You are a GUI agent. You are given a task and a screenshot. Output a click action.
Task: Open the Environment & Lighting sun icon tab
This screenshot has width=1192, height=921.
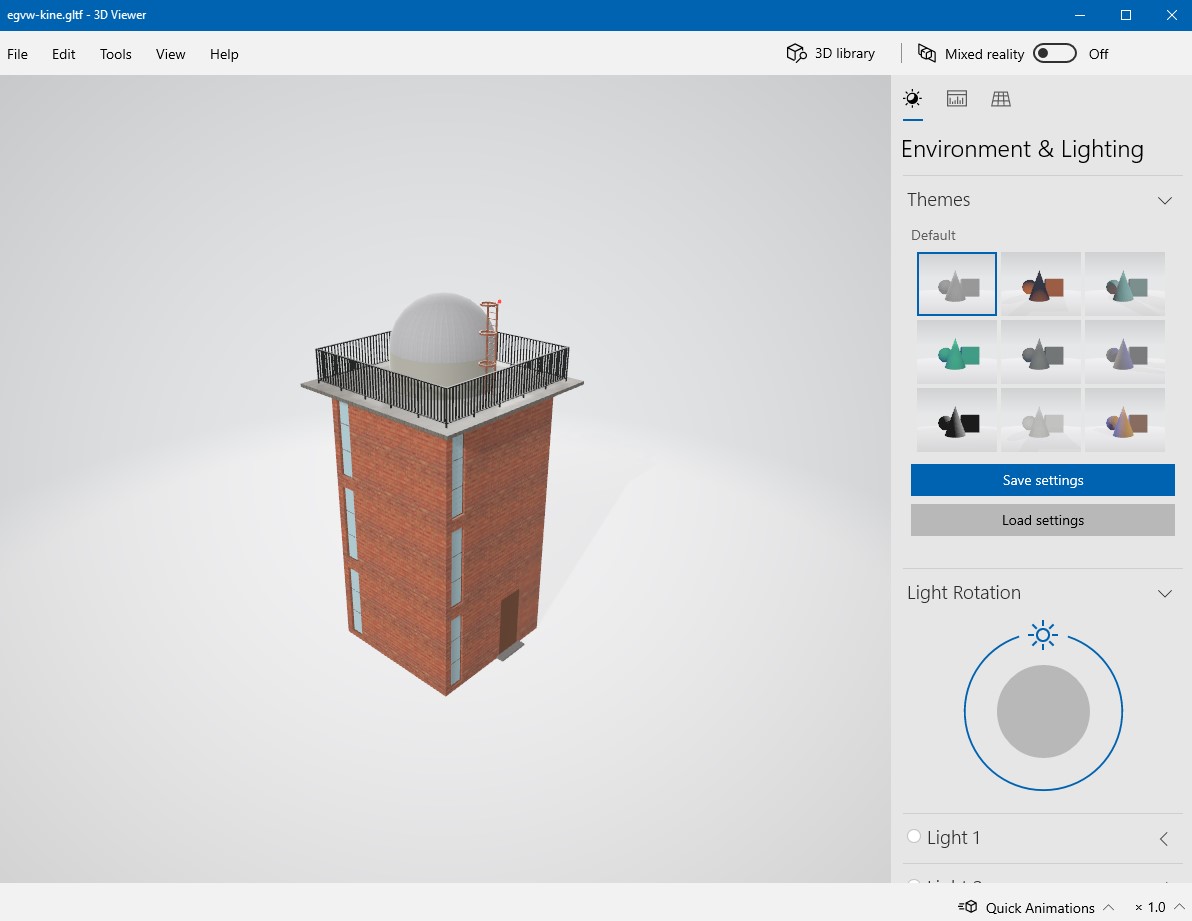pos(912,99)
